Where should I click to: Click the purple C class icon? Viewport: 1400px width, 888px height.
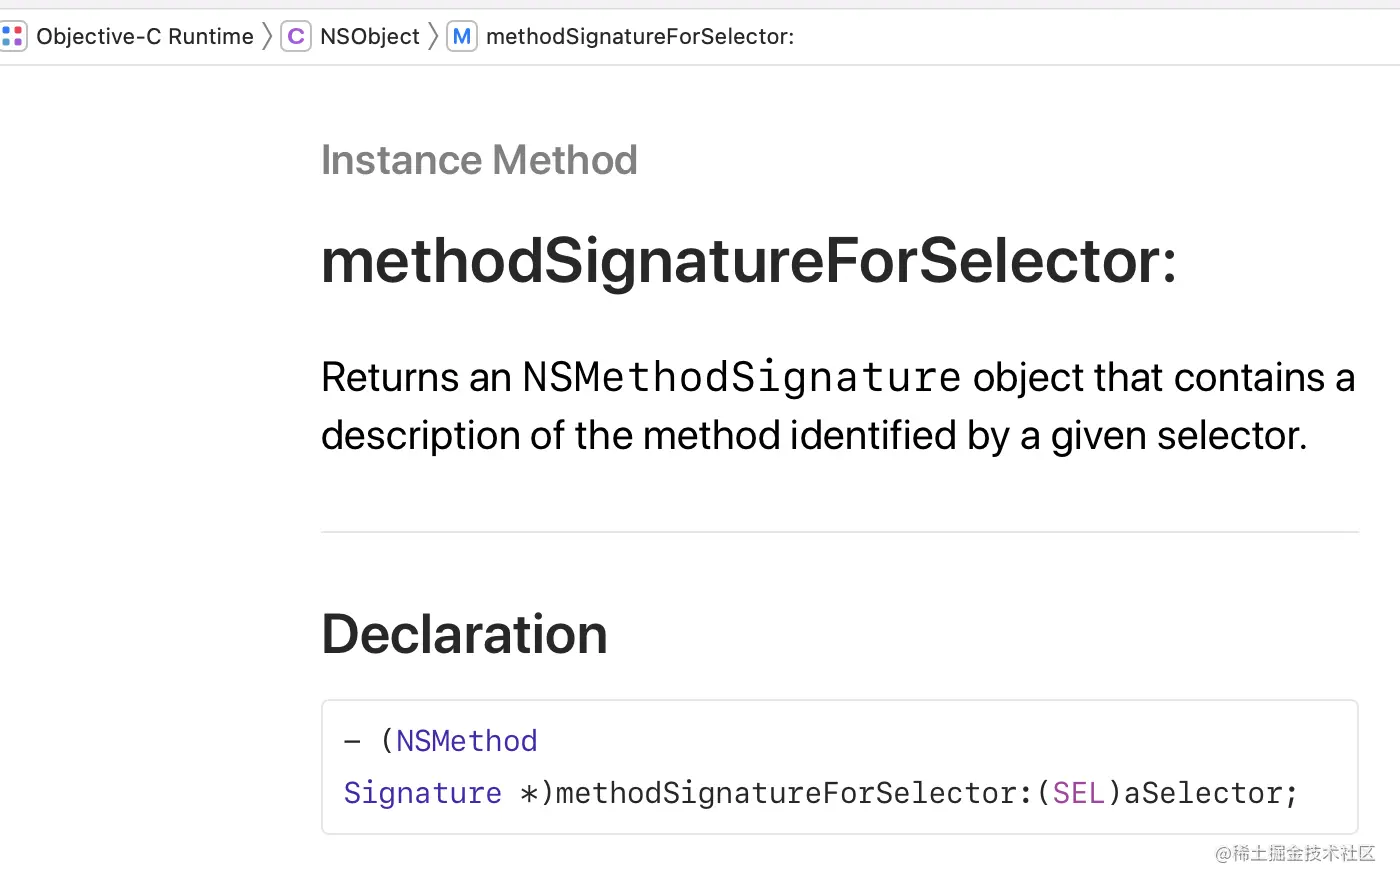click(296, 37)
